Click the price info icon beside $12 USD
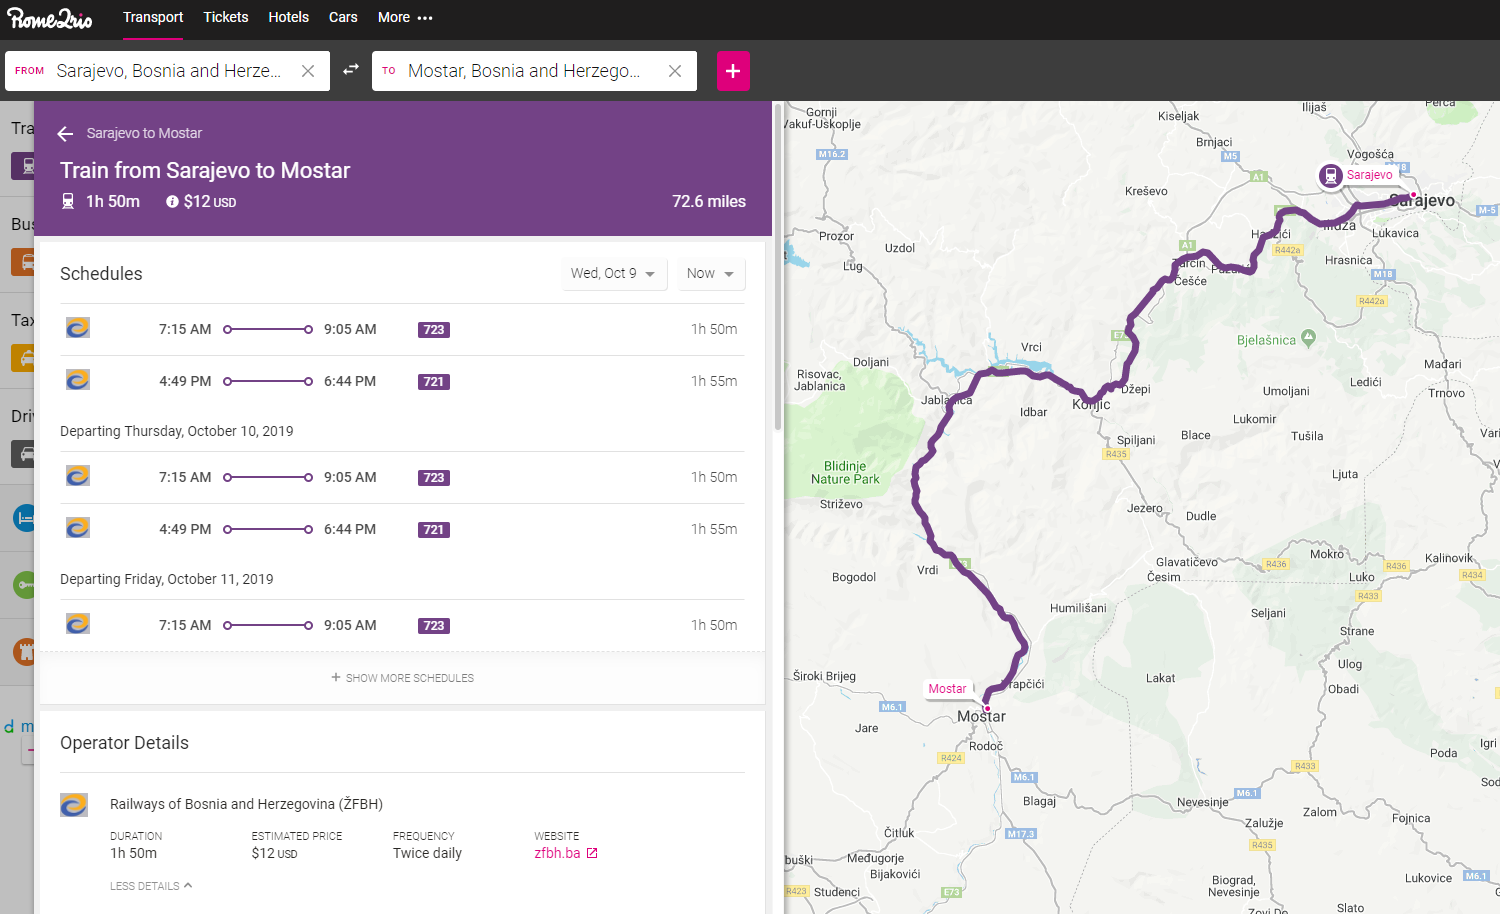 [172, 202]
